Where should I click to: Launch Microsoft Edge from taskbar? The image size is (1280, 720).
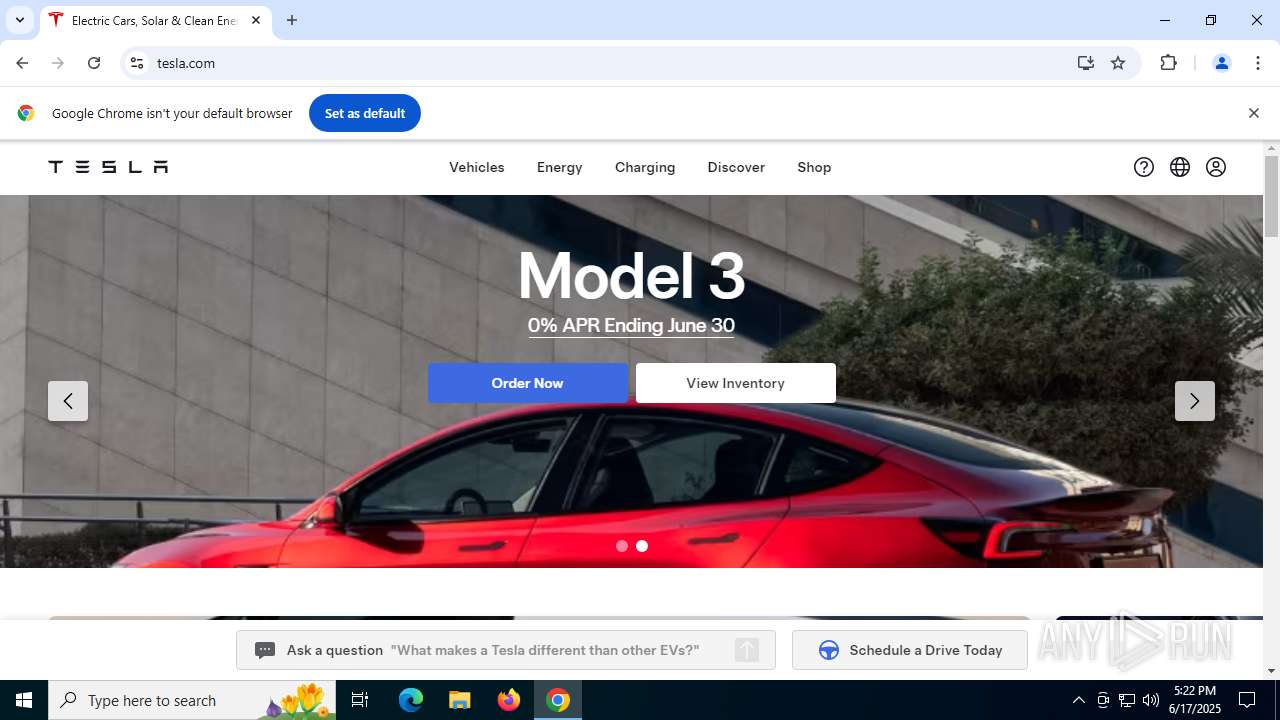(411, 700)
